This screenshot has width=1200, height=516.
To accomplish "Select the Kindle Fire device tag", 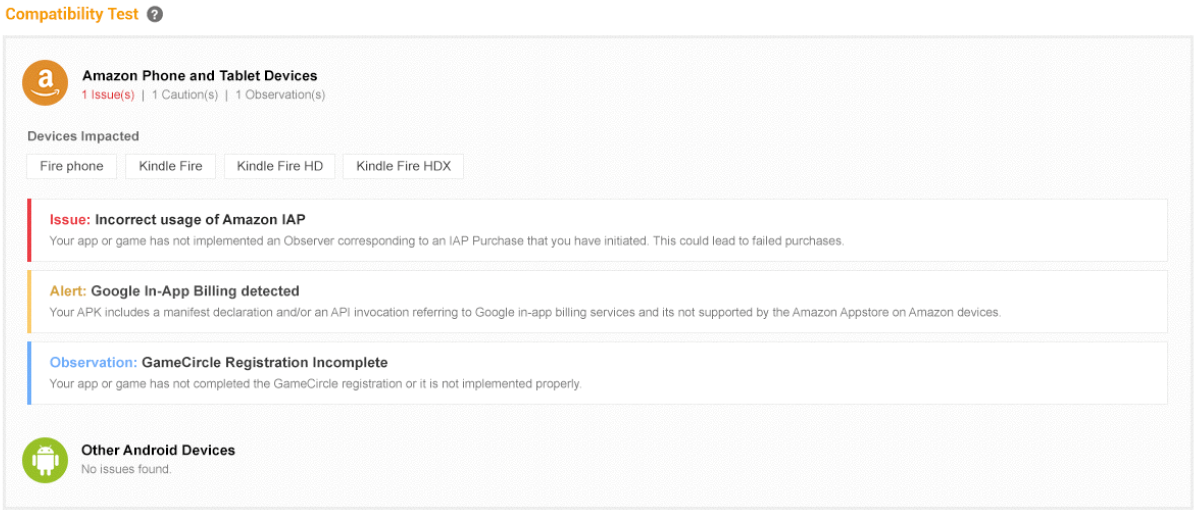I will pyautogui.click(x=170, y=166).
